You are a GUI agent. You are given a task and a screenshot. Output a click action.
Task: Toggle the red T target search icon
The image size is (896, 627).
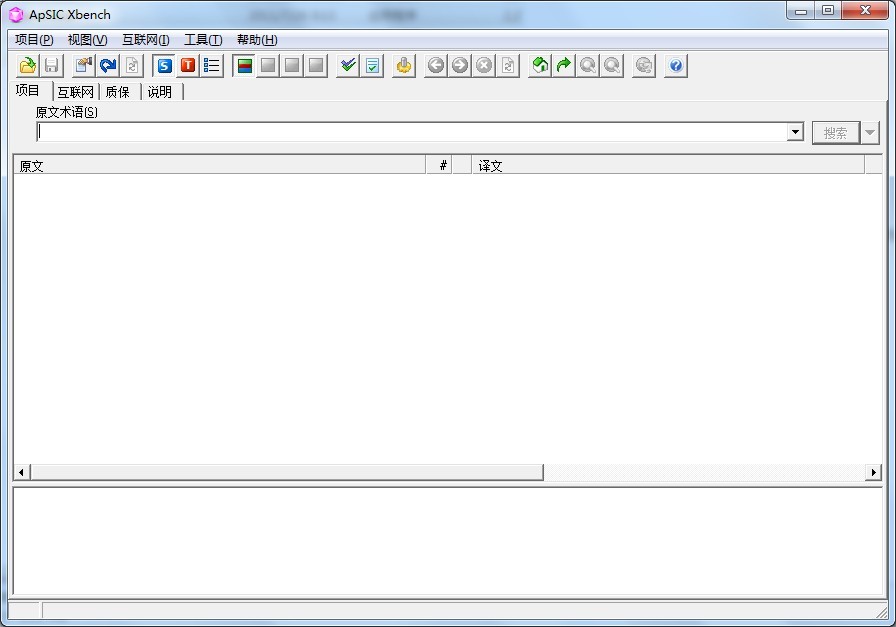click(188, 66)
